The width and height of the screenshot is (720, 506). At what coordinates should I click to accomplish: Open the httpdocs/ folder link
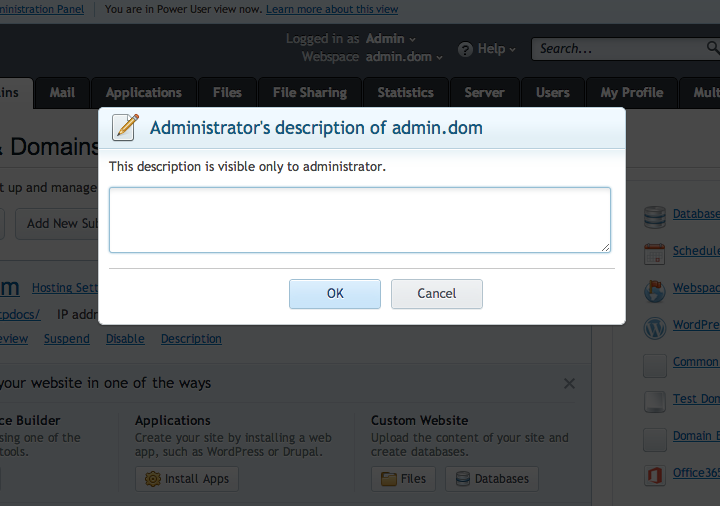coord(20,315)
